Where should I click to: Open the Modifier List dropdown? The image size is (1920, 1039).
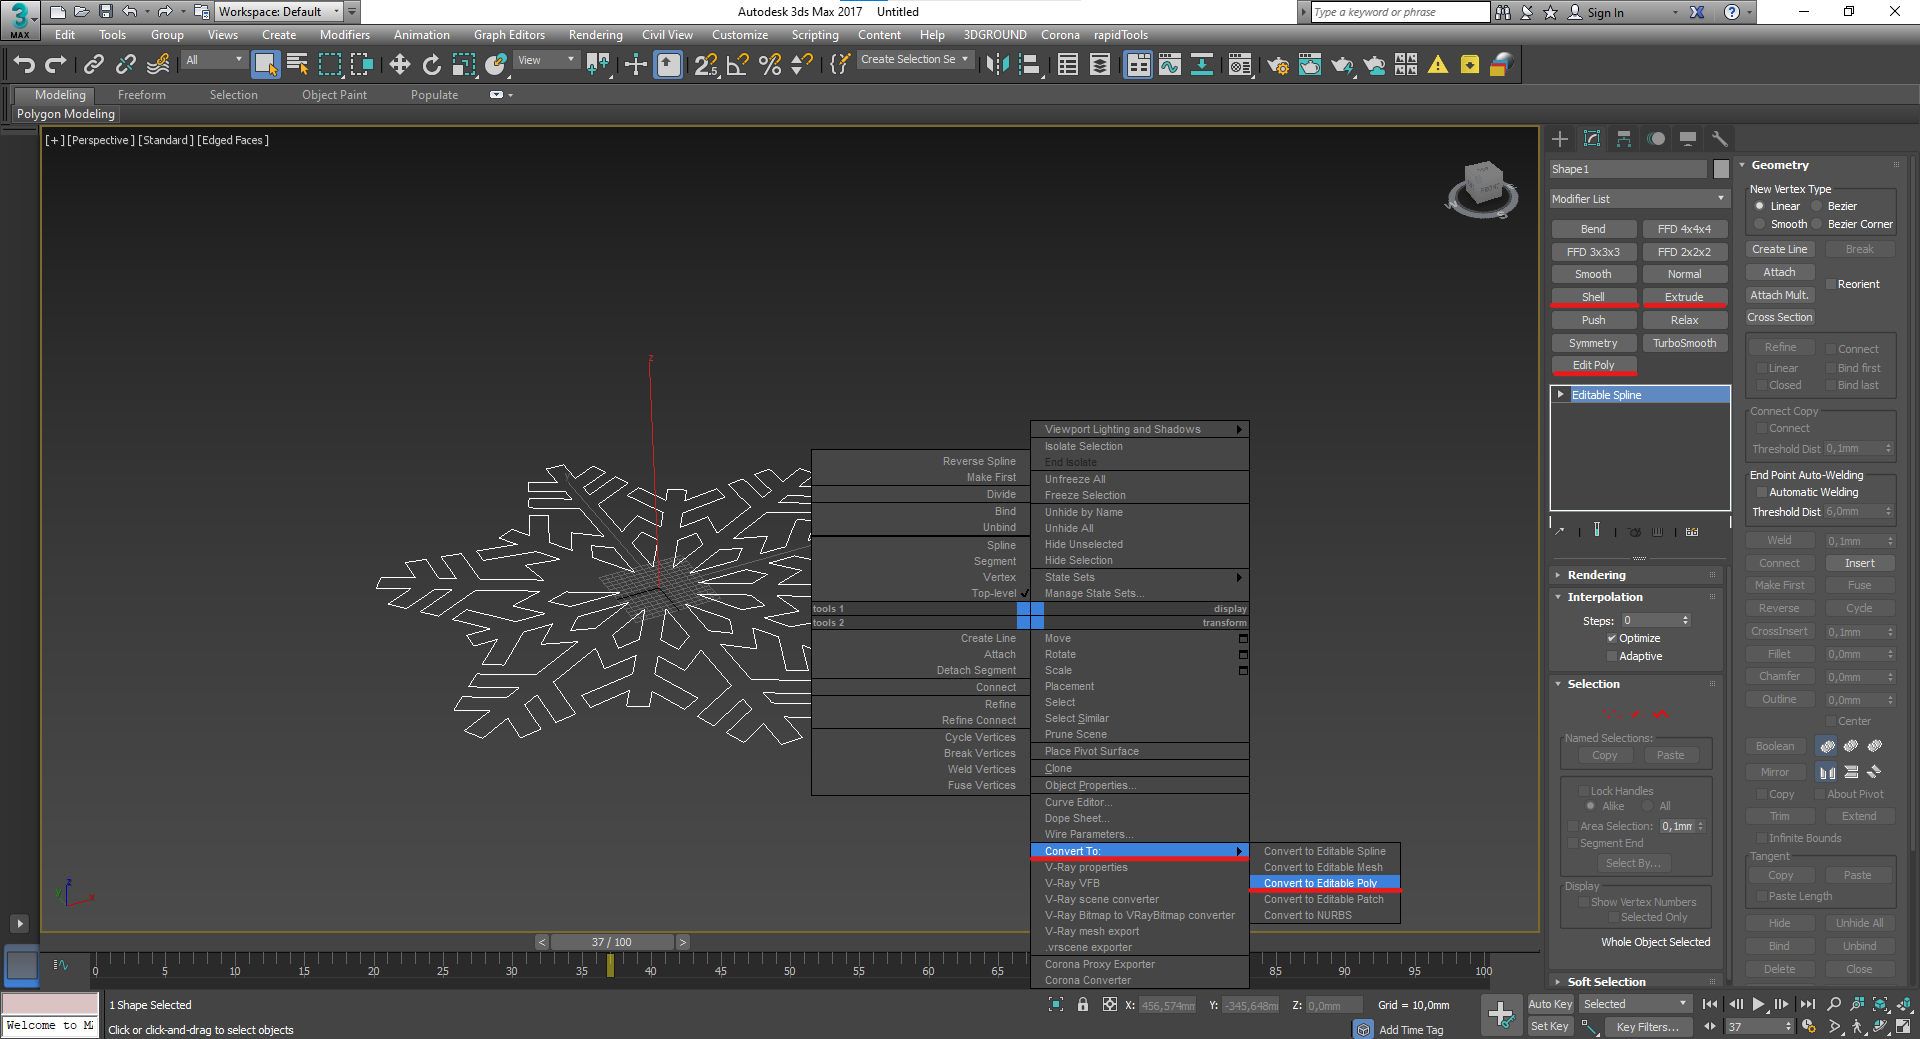(x=1640, y=199)
